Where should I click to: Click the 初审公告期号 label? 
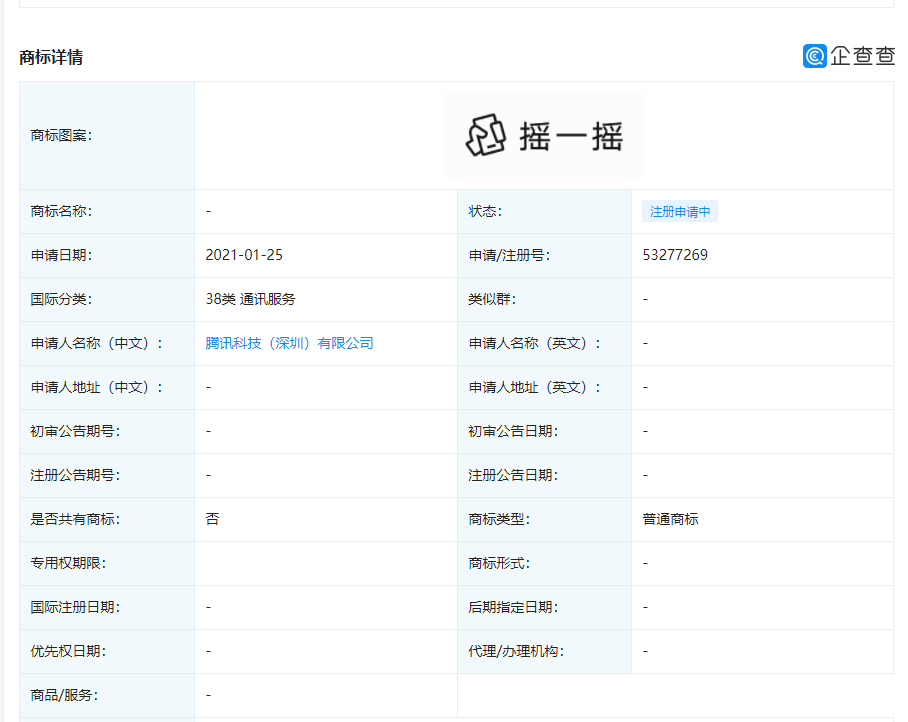click(x=75, y=431)
